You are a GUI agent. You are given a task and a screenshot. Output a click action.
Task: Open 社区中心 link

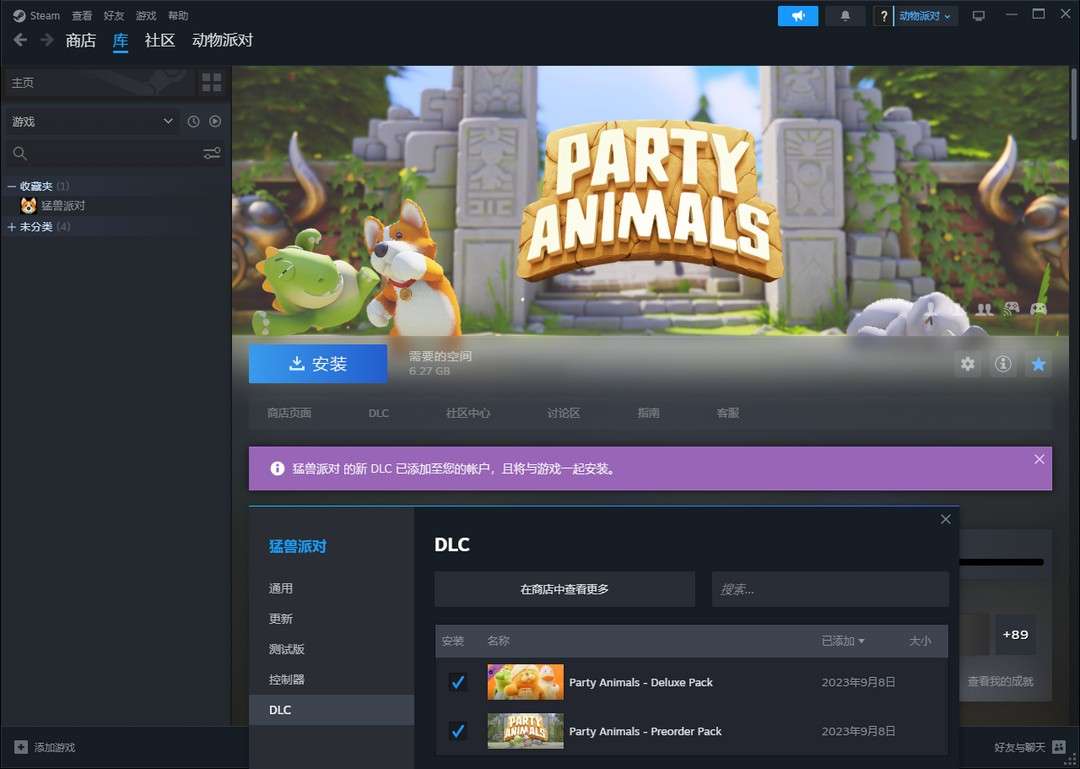[468, 413]
